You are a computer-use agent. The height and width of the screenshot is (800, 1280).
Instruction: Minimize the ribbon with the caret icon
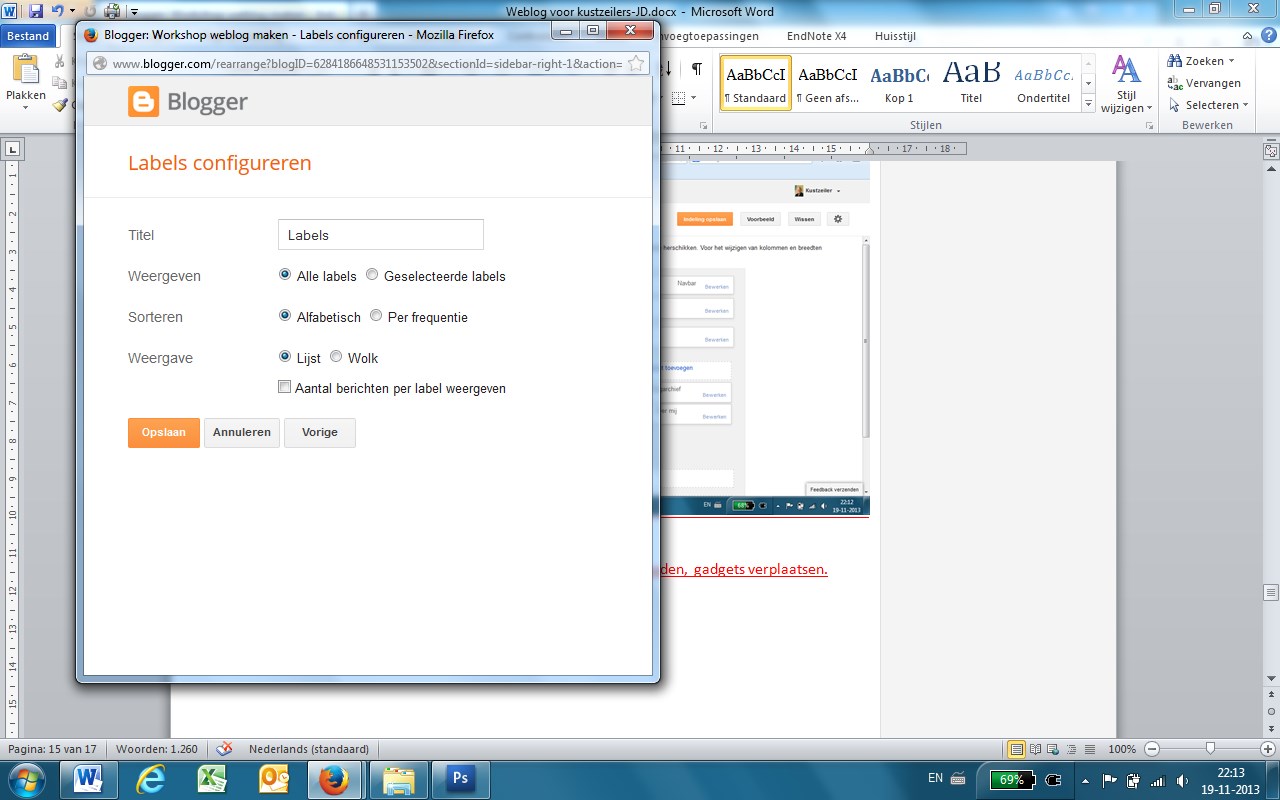tap(1247, 36)
